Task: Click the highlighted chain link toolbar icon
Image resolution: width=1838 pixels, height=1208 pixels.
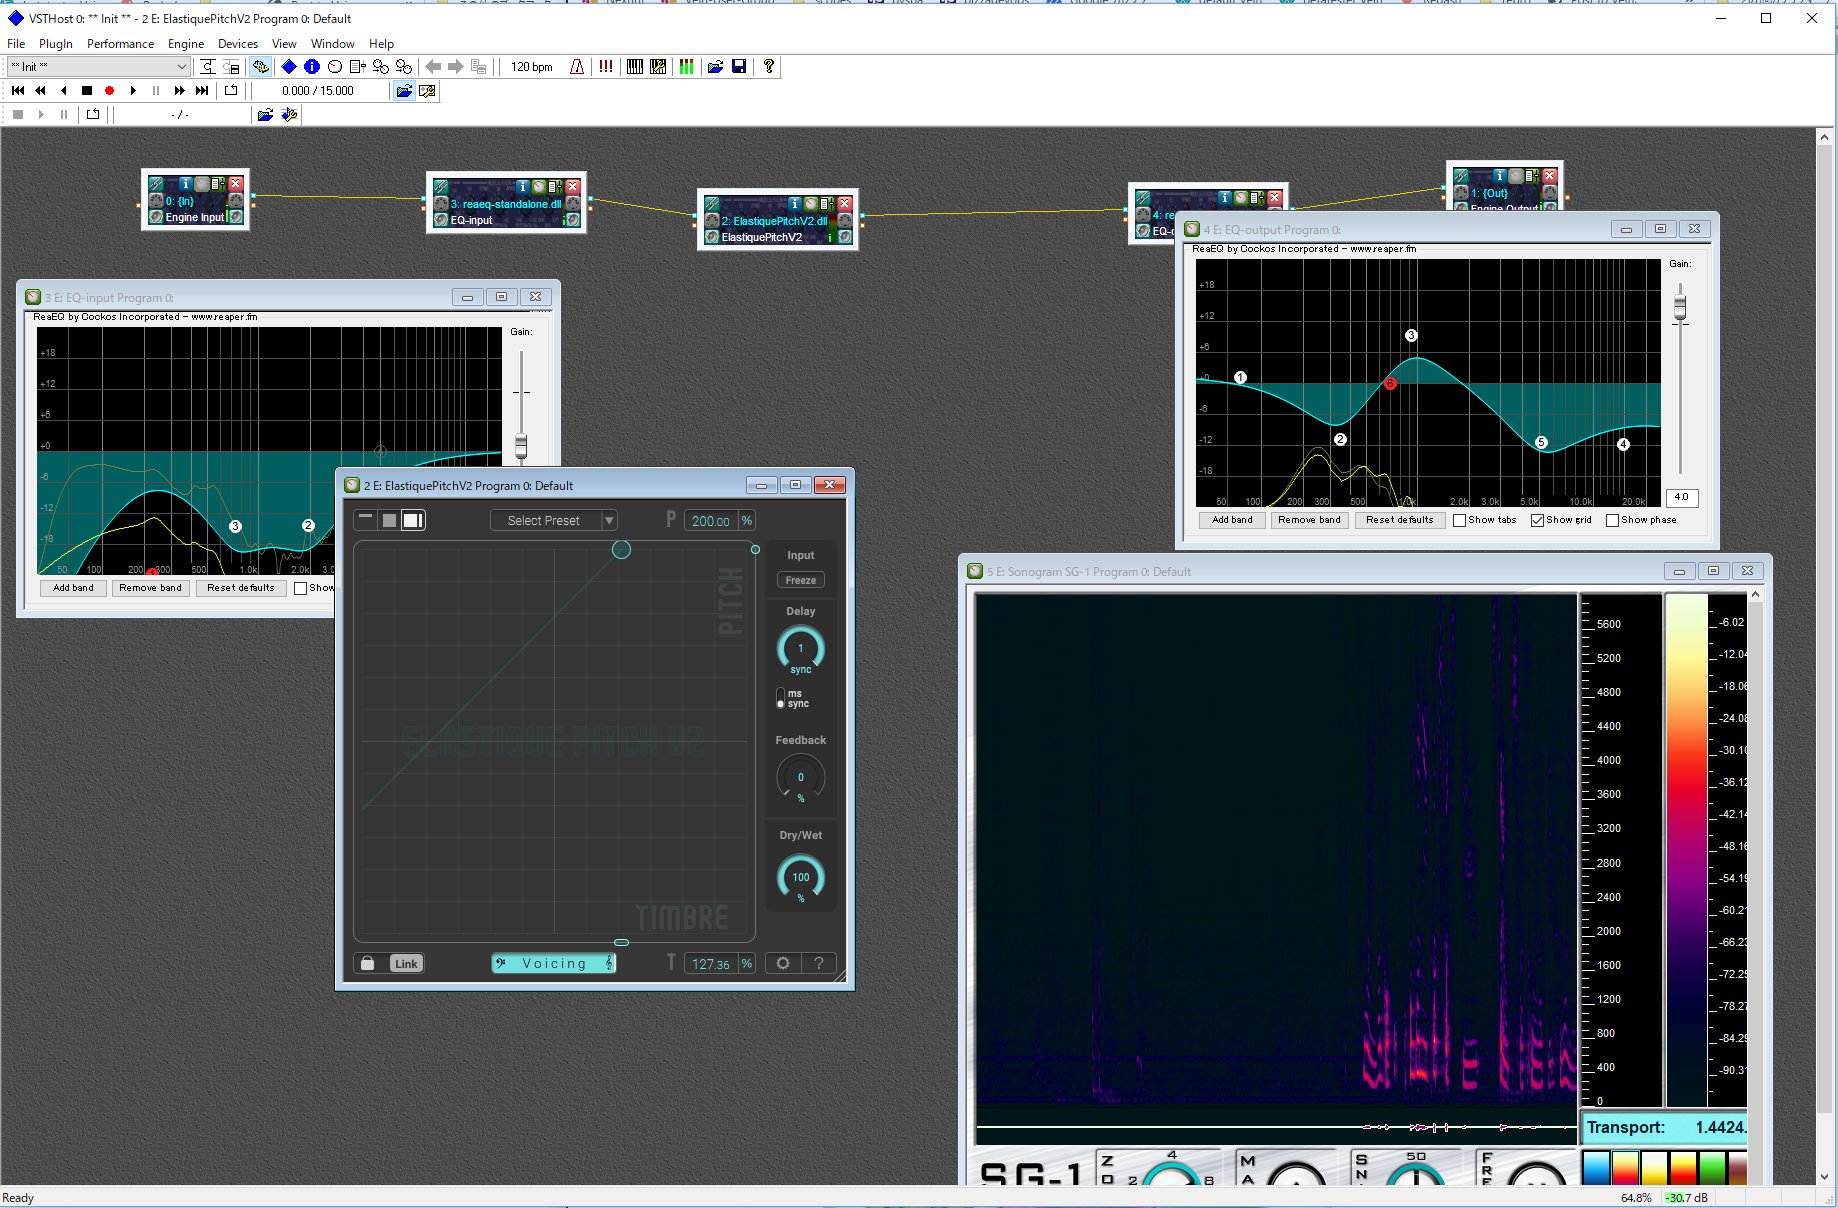Action: [x=260, y=67]
